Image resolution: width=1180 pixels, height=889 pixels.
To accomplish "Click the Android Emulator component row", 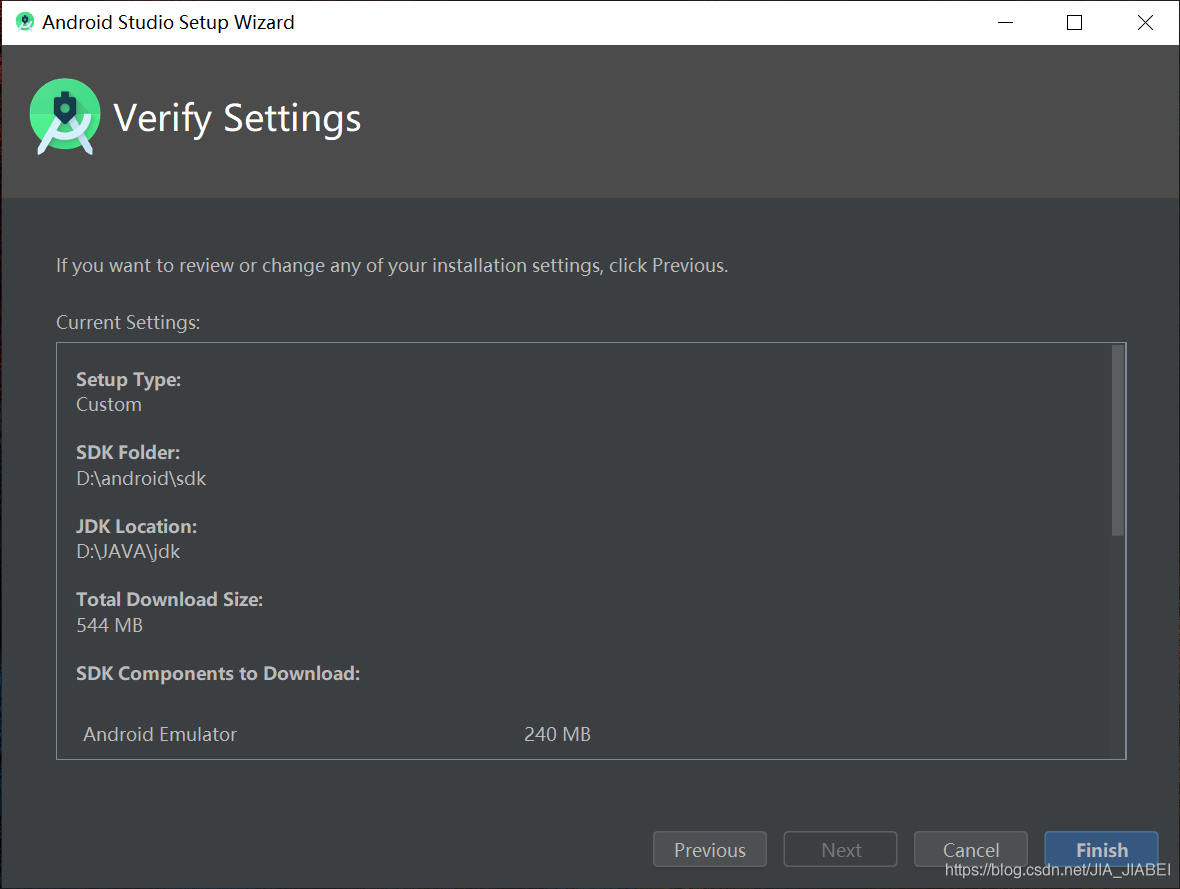I will [x=336, y=734].
